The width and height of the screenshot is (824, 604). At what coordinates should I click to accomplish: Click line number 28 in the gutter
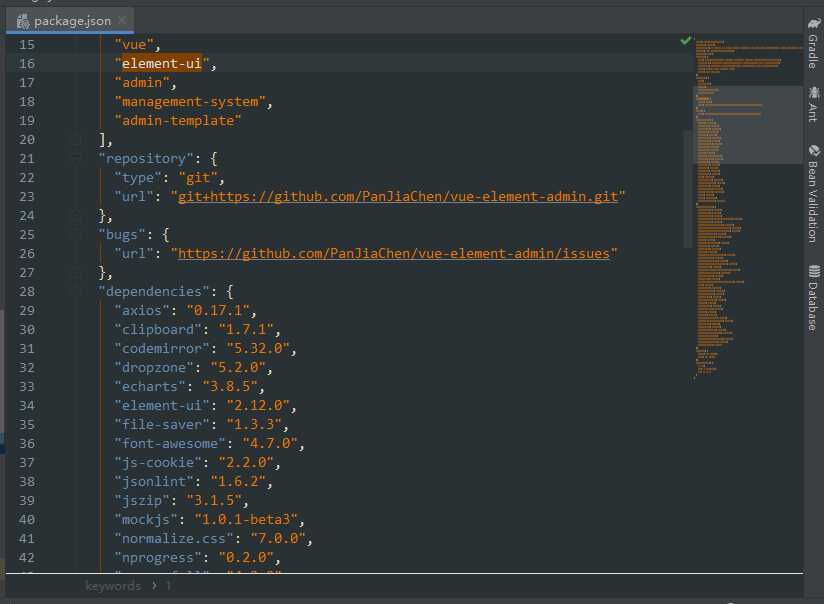pyautogui.click(x=27, y=292)
